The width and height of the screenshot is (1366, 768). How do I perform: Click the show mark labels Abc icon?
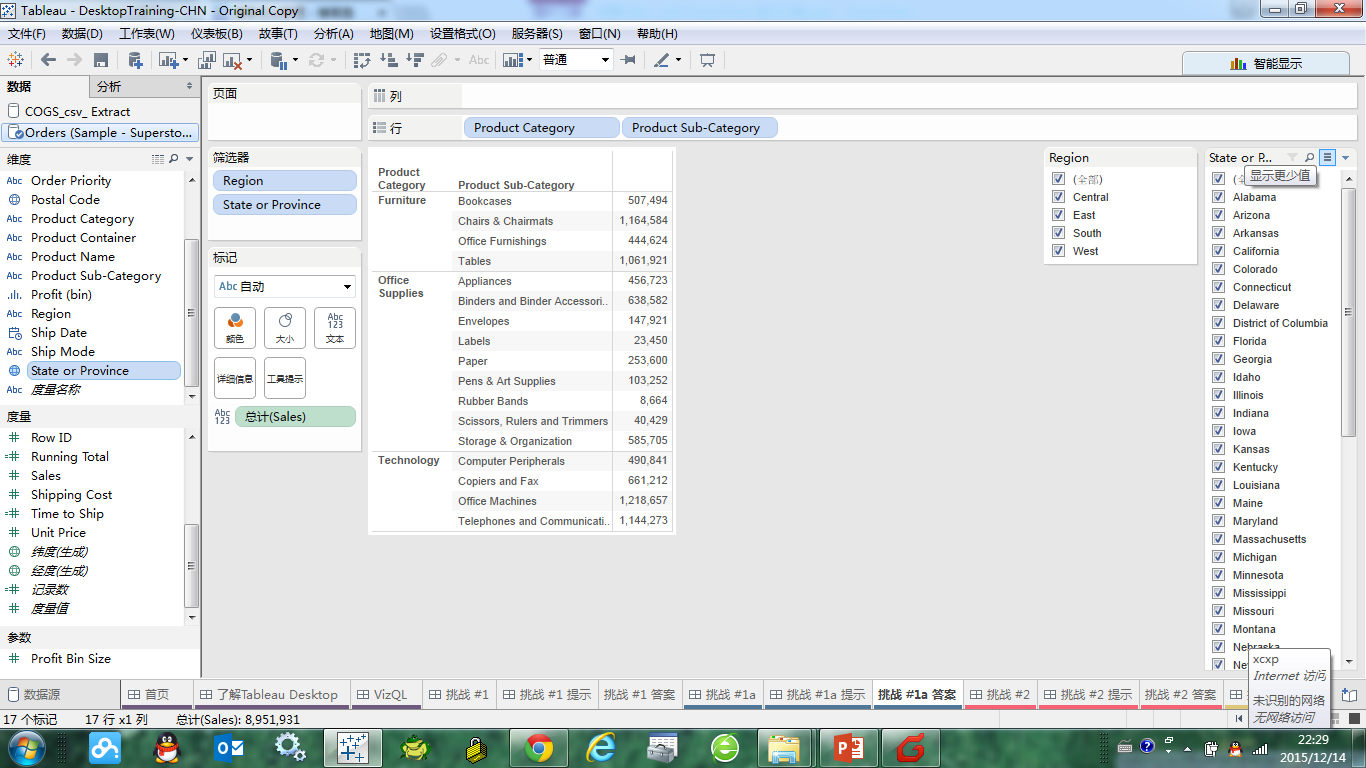click(479, 60)
